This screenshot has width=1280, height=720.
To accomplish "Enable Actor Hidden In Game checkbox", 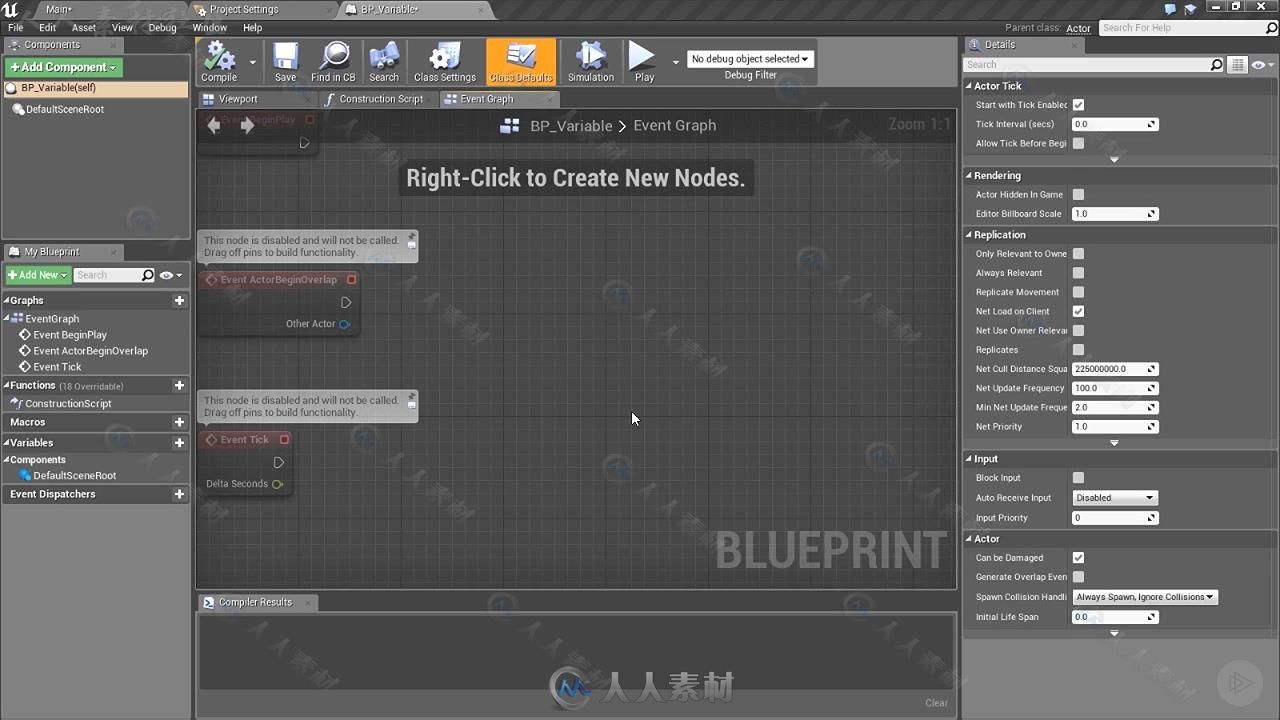I will coord(1078,195).
